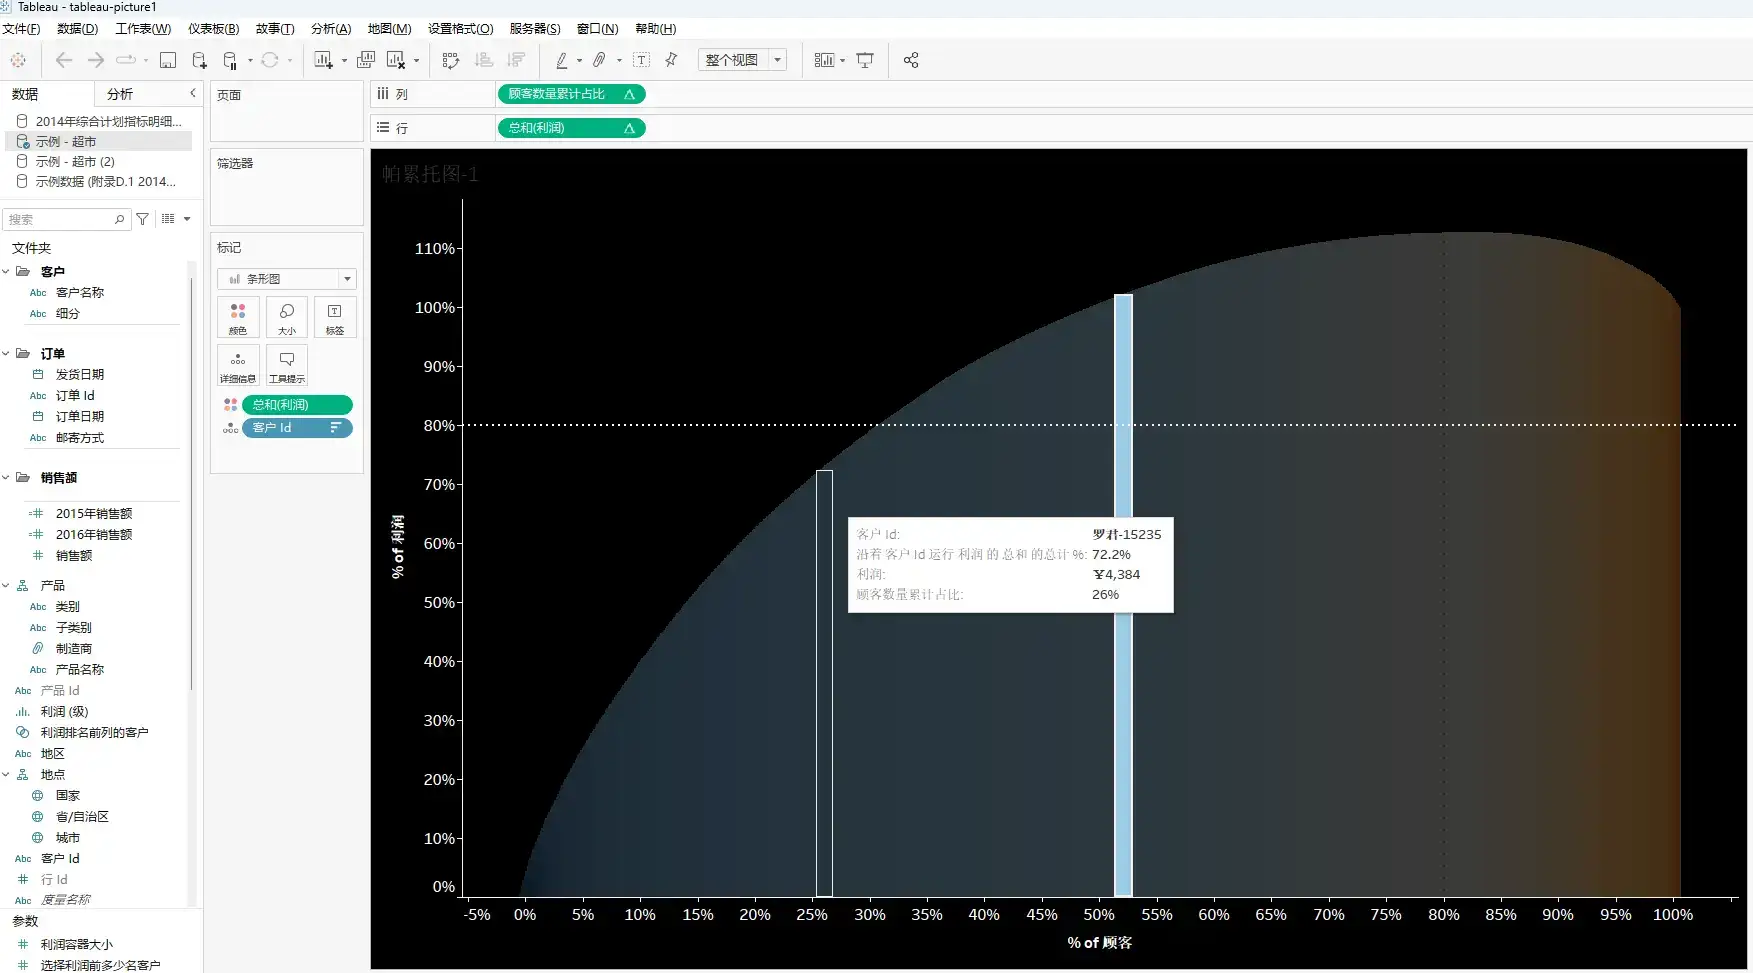Collapse the side data pane with arrow

tap(193, 93)
